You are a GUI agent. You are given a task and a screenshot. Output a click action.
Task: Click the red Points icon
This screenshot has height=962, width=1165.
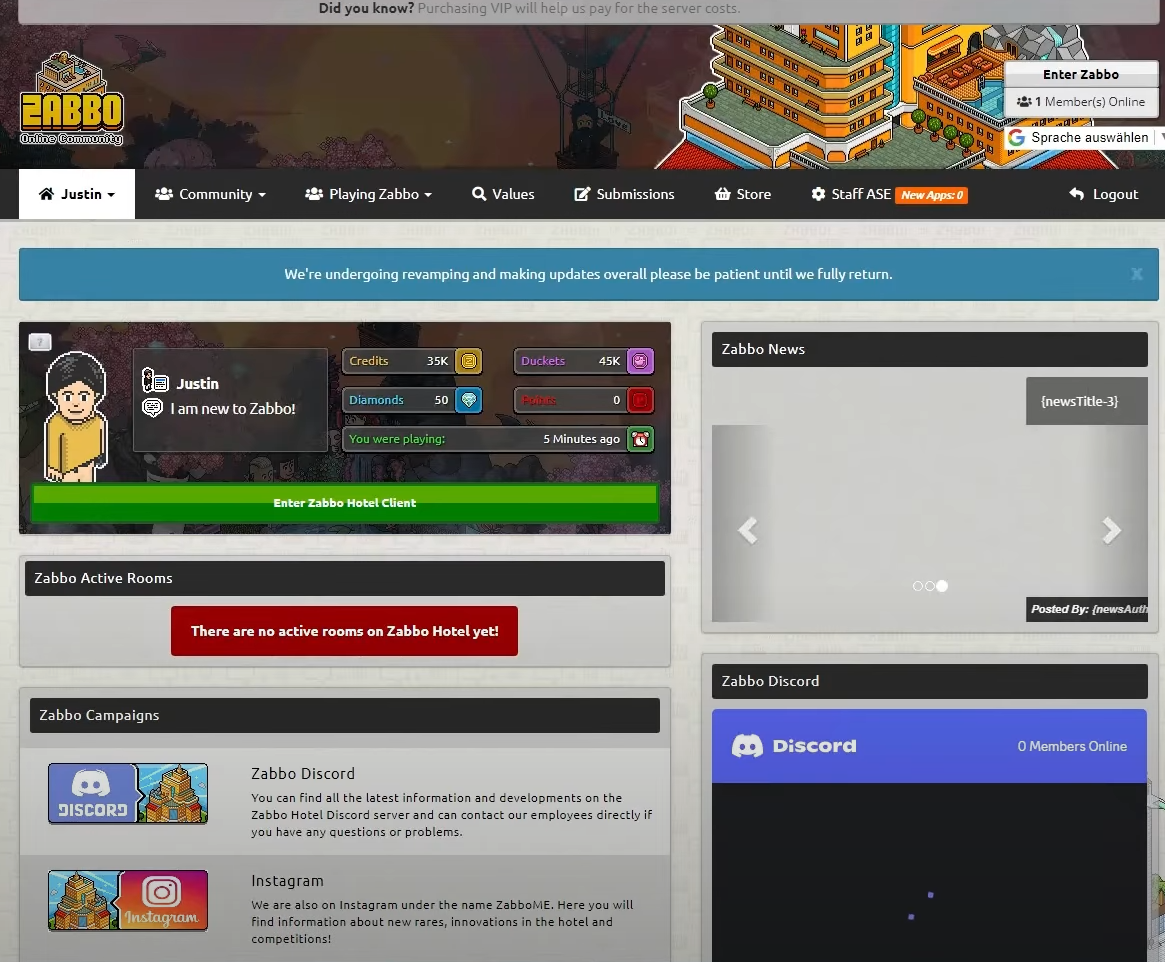(640, 400)
